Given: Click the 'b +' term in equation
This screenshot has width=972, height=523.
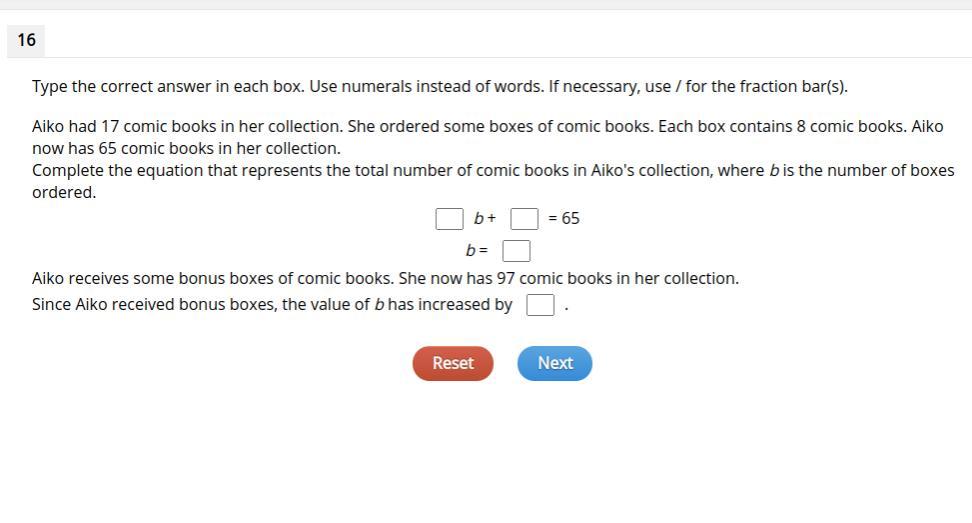Looking at the screenshot, I should [x=485, y=218].
